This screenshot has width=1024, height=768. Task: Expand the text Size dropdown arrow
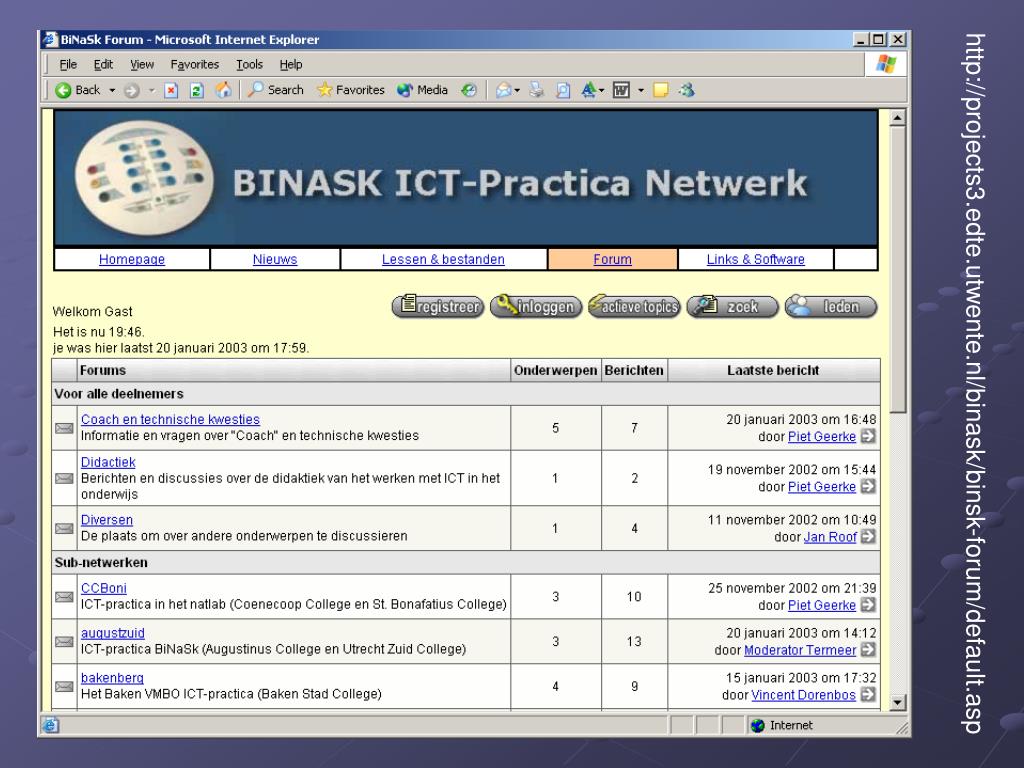point(601,90)
